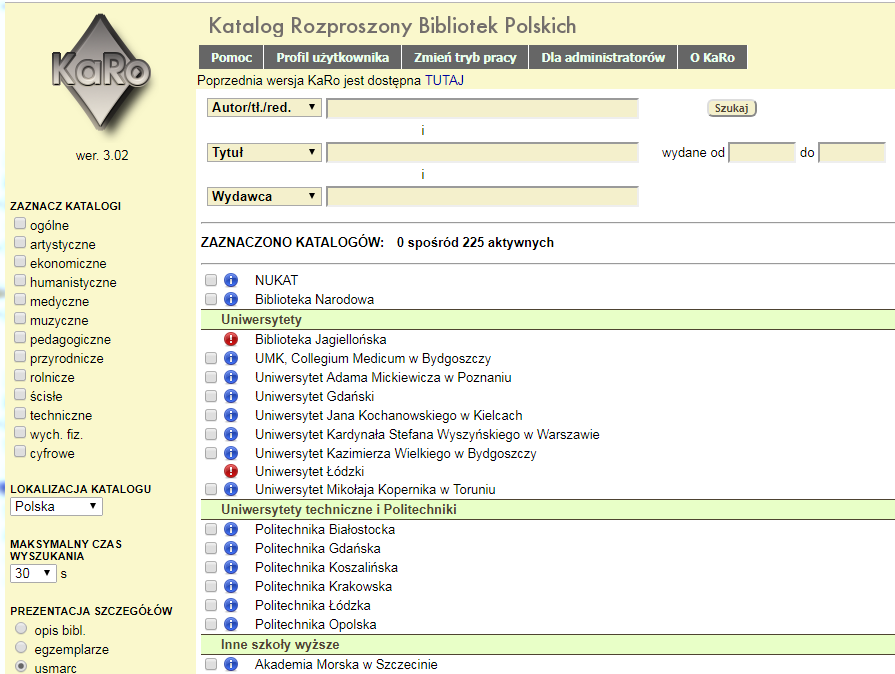
Task: Select the 'opis bibl.' radio option
Action: 21,628
